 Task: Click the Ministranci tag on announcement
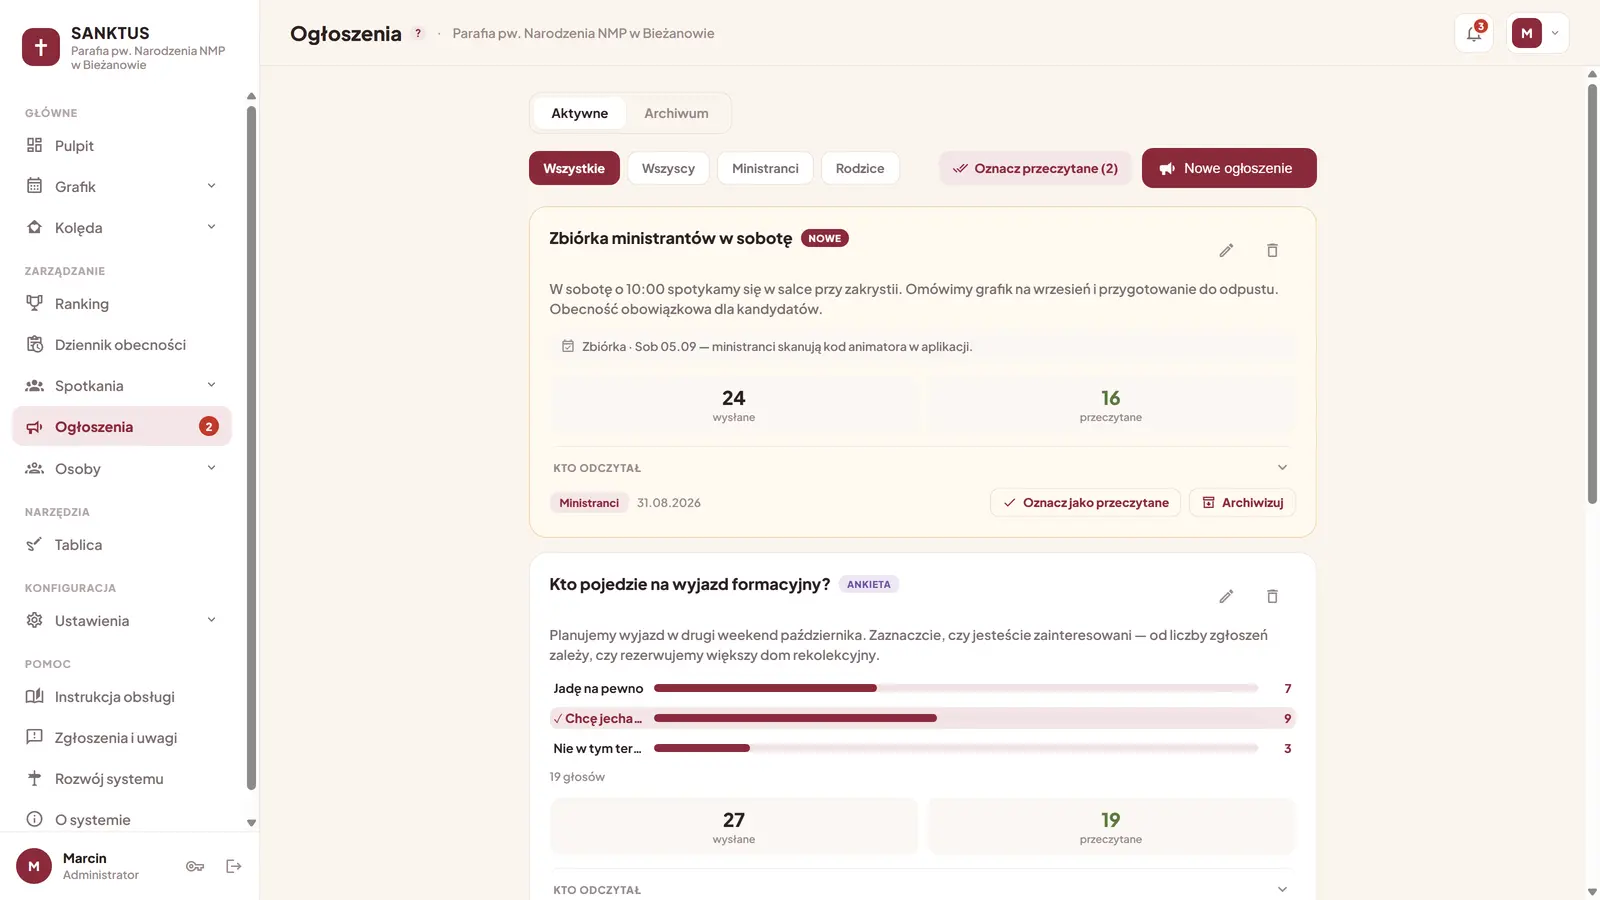[x=589, y=503]
